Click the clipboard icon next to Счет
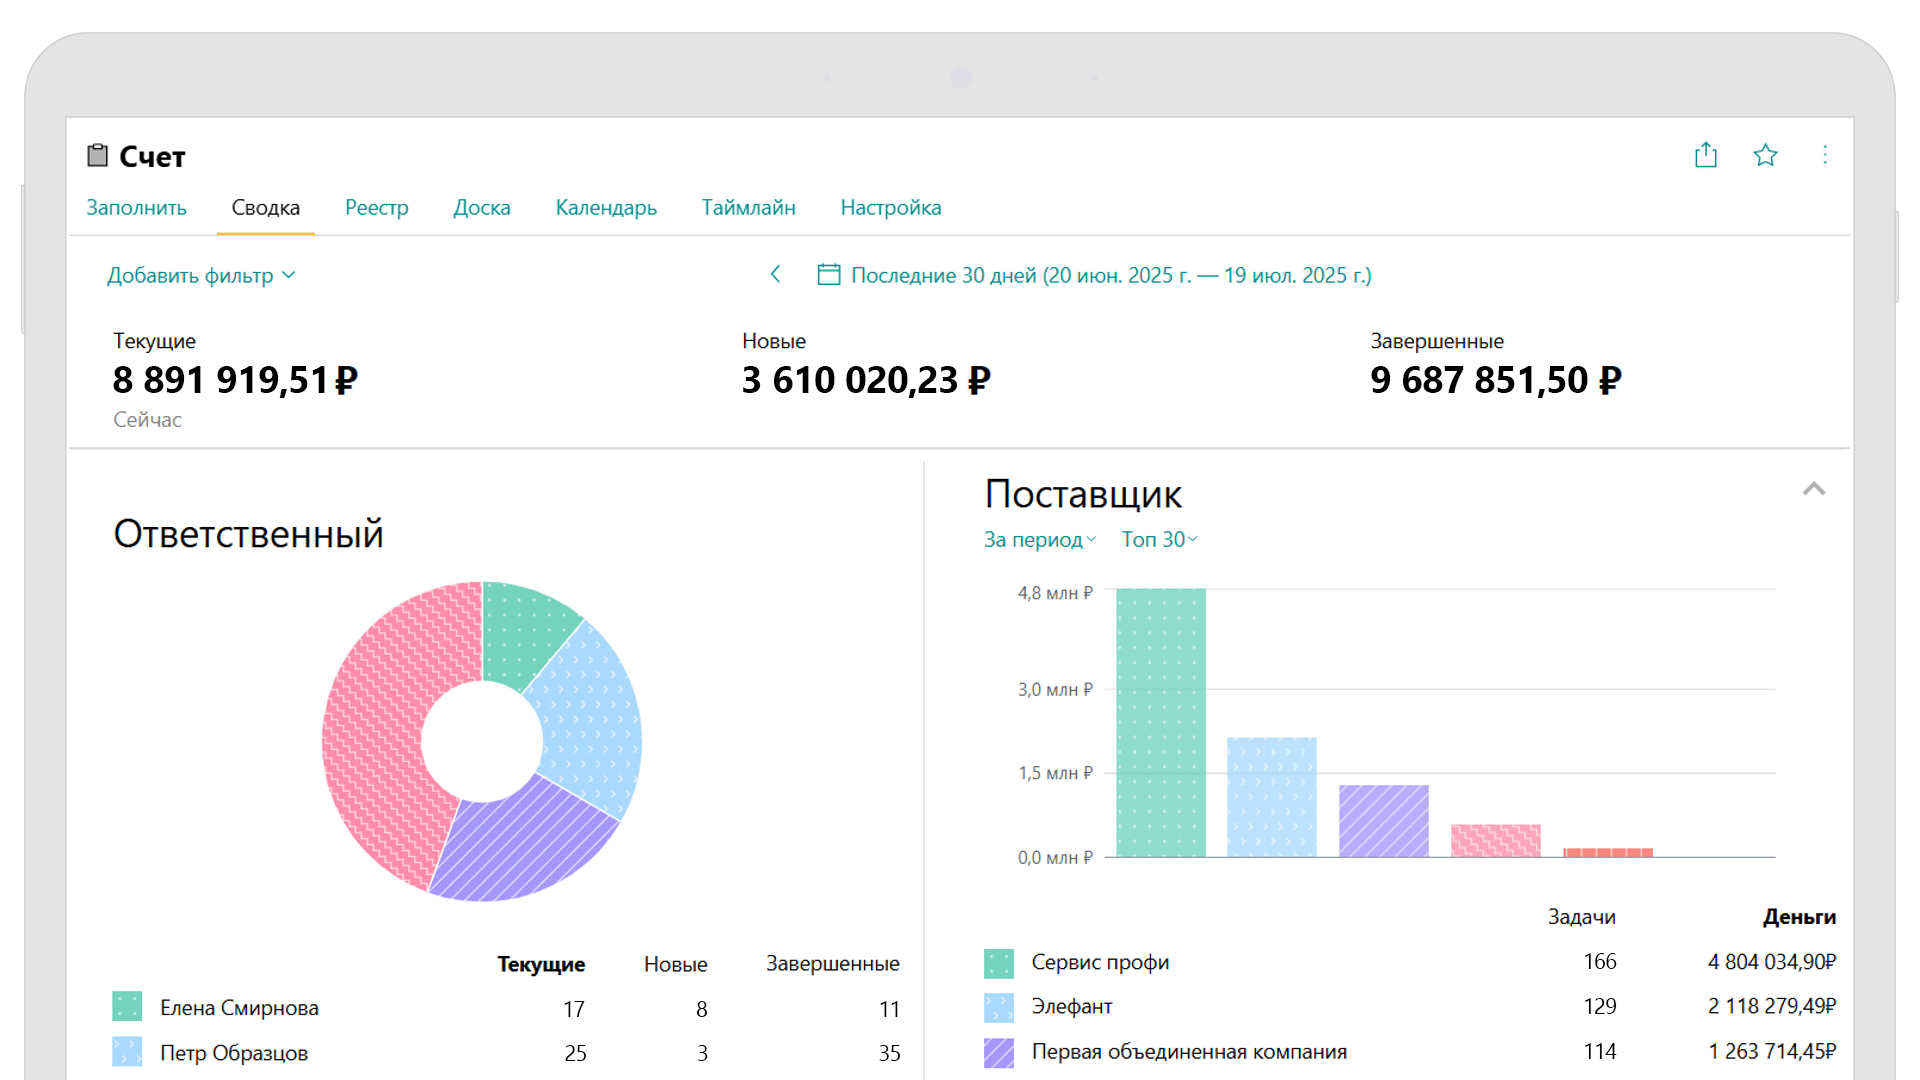Screen dimensions: 1920x1080 [97, 156]
